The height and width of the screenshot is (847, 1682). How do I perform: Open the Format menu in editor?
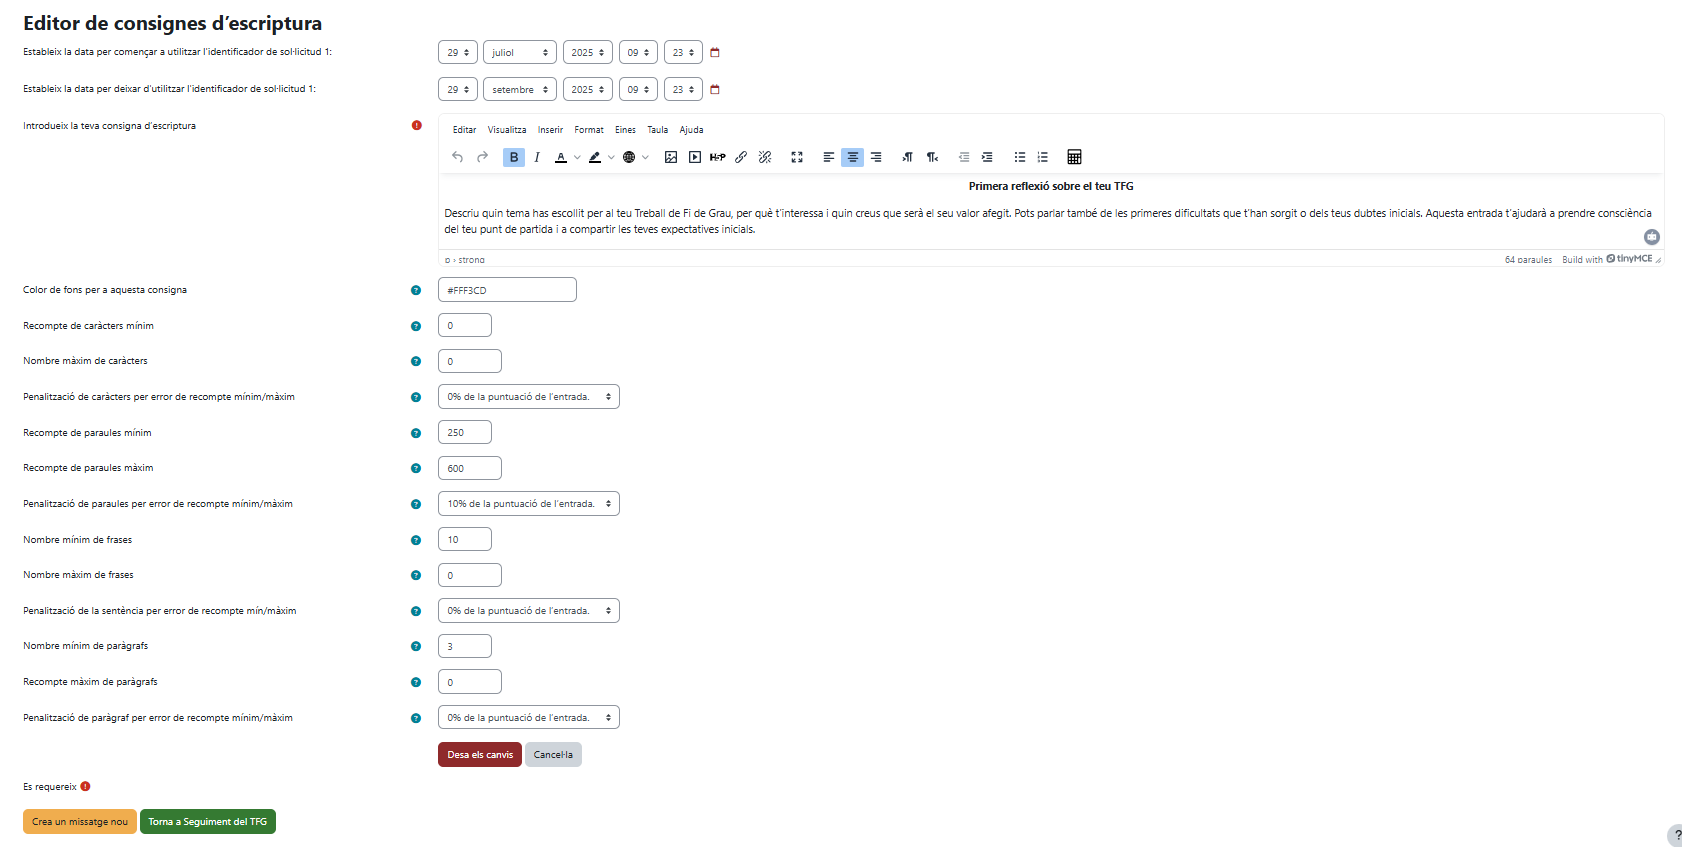[588, 130]
